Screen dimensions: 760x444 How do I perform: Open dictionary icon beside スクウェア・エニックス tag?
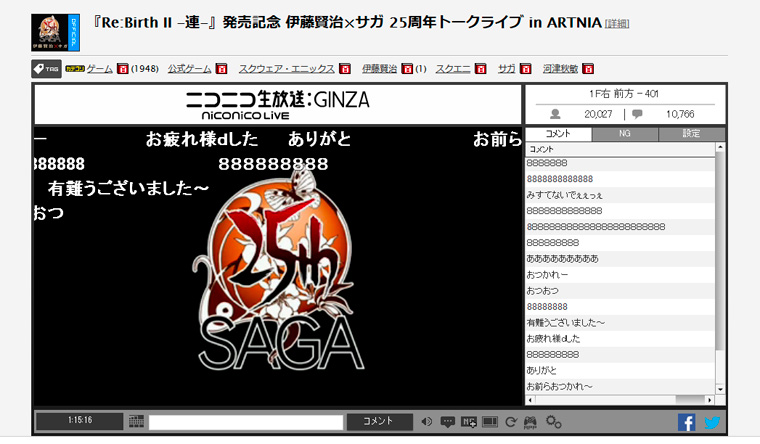click(x=345, y=69)
